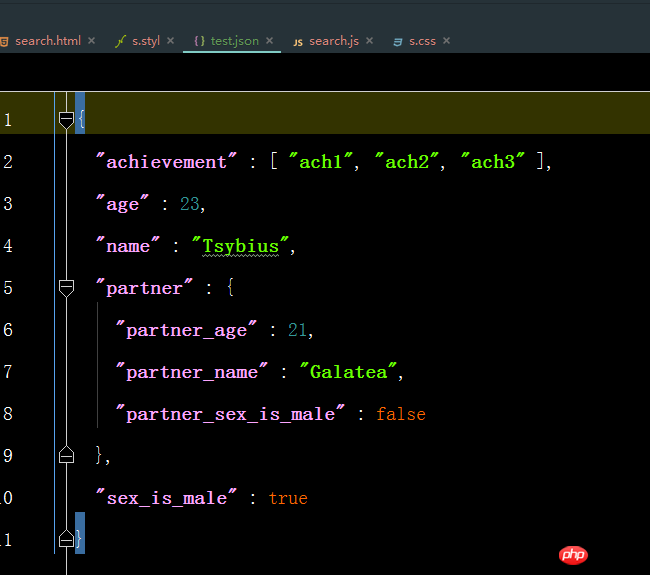Click line number 8 in the gutter

tap(7, 414)
